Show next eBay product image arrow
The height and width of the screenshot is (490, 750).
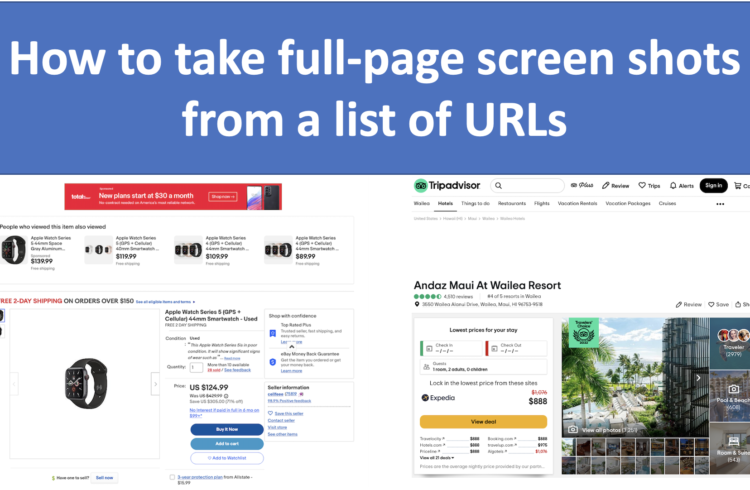[x=155, y=384]
